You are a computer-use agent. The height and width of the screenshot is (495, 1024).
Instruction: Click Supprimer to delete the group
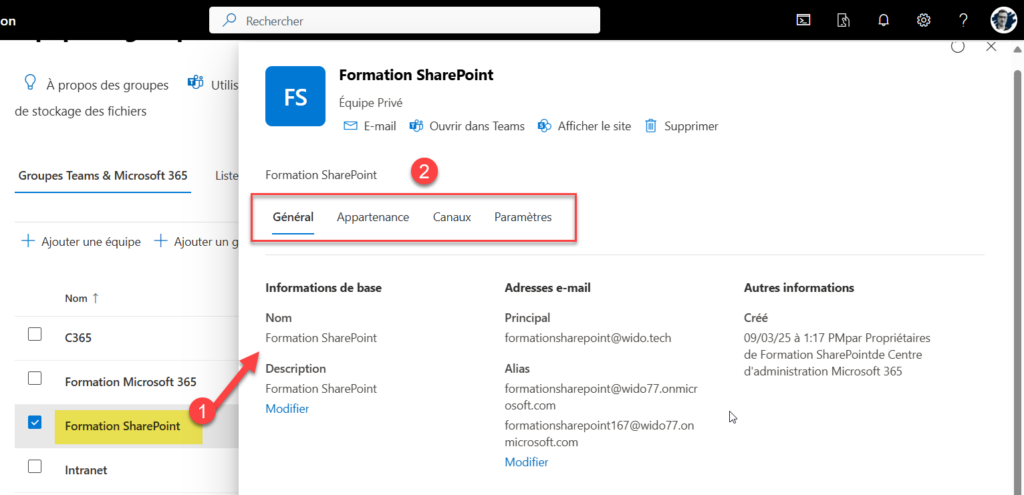[682, 126]
